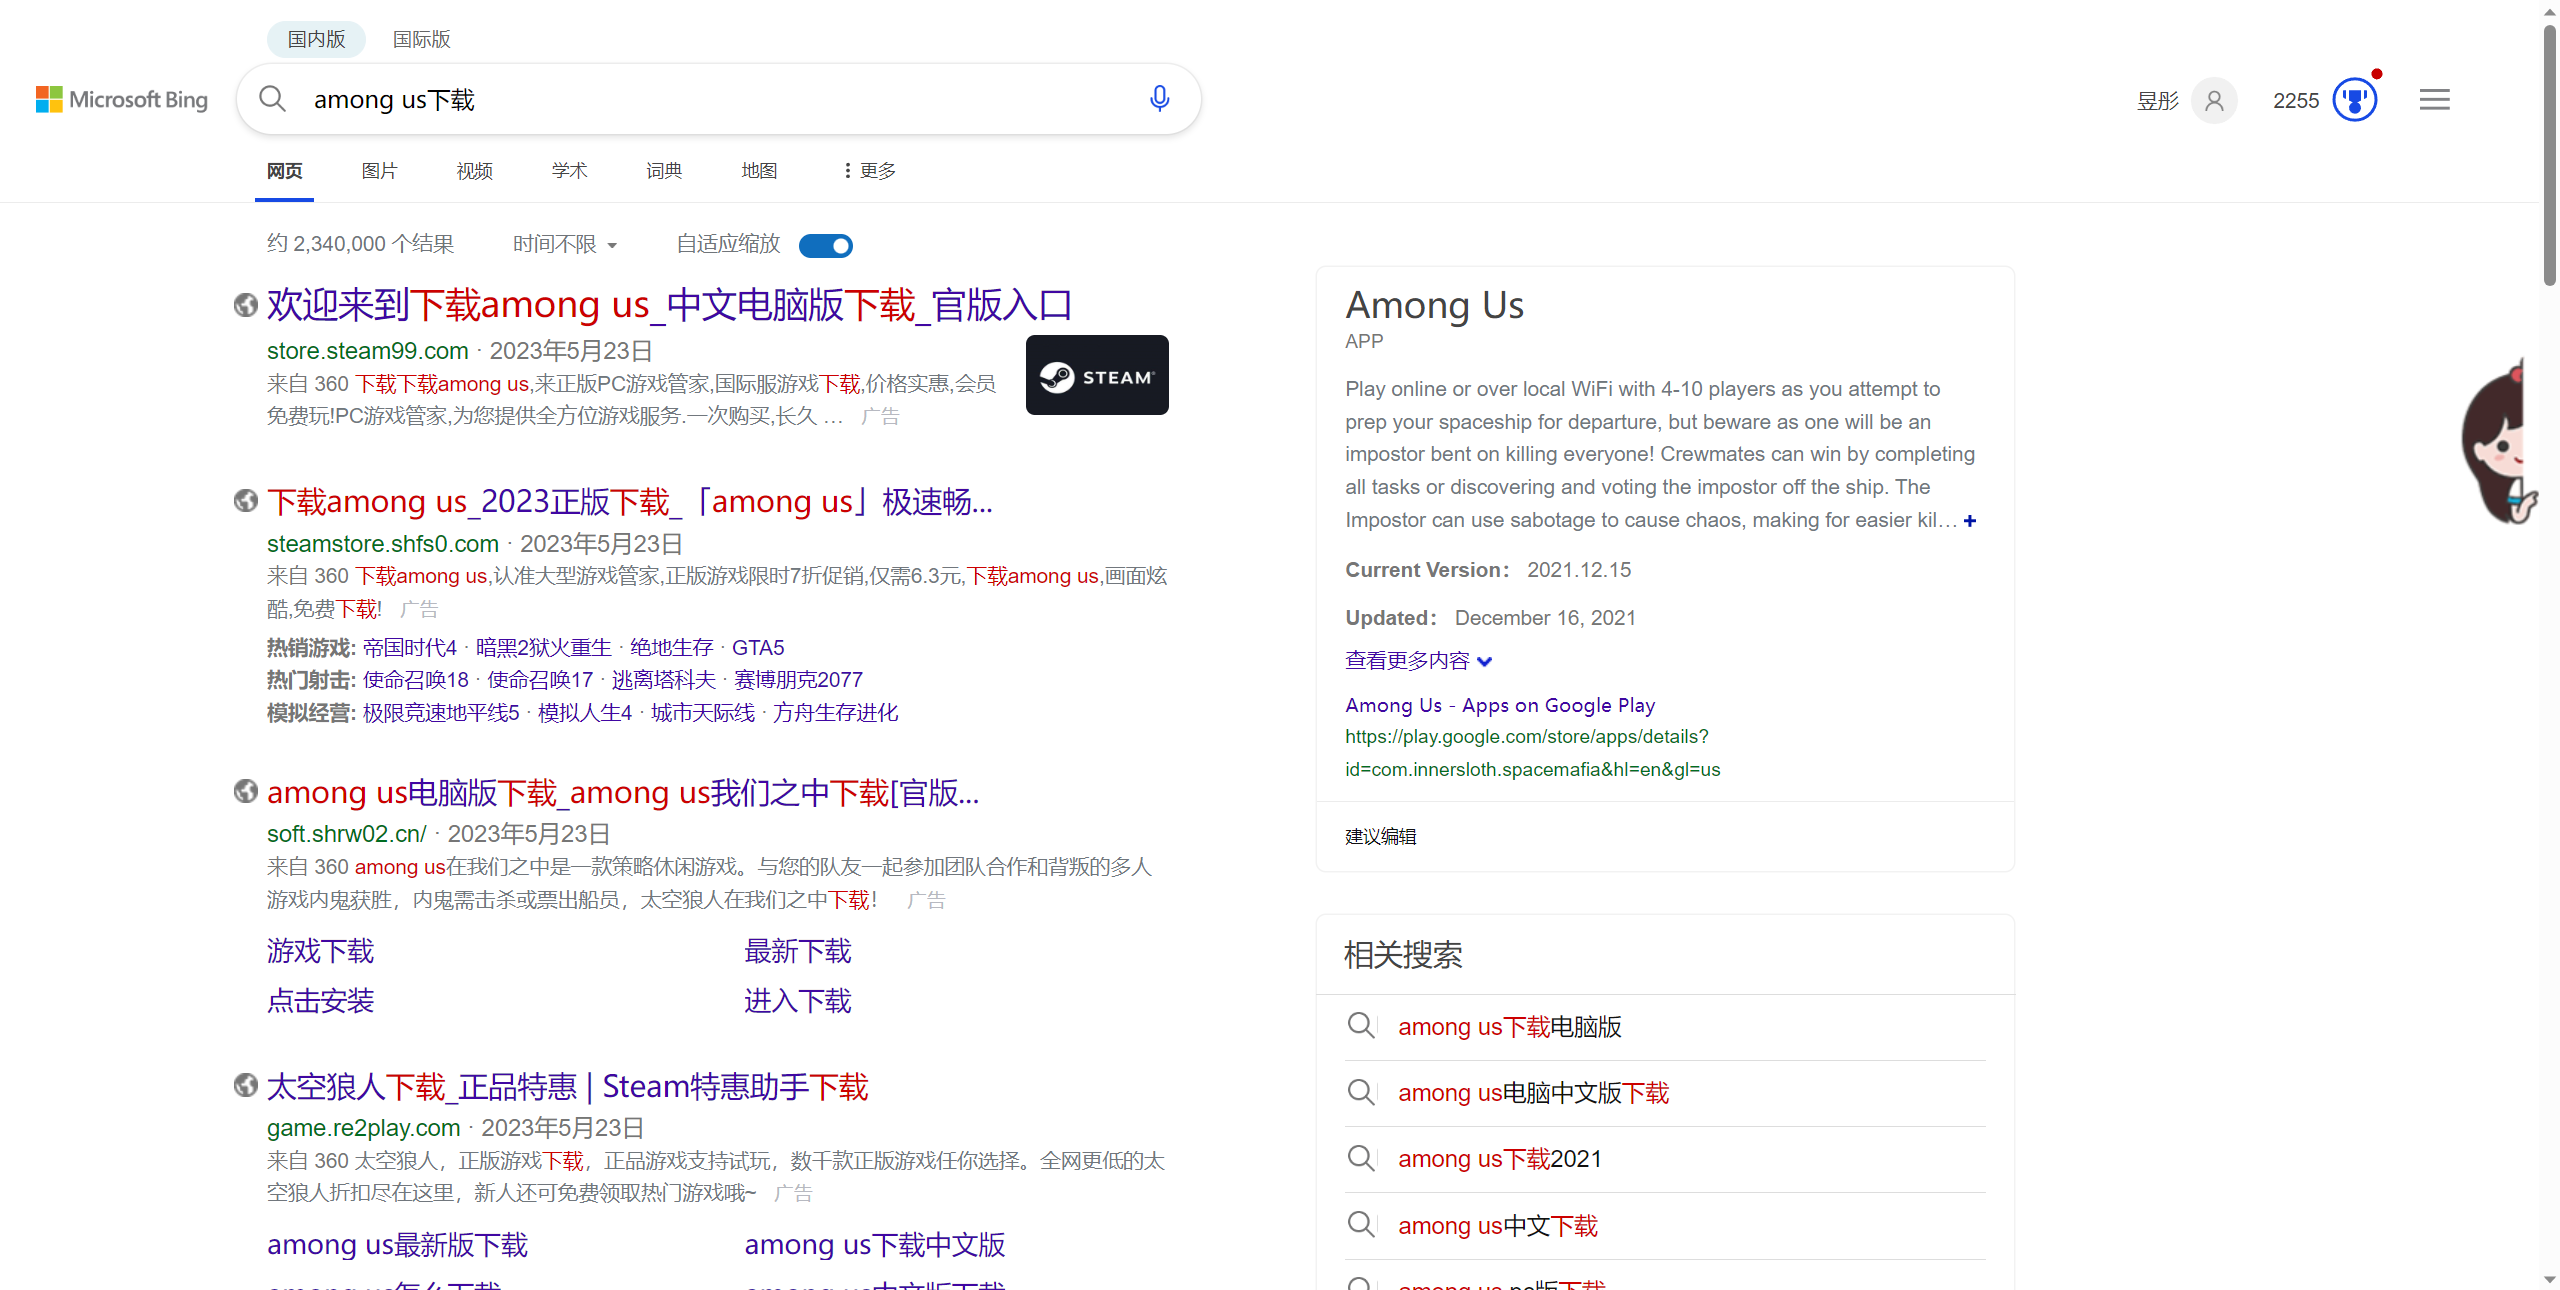The width and height of the screenshot is (2560, 1290).
Task: Open the hamburger settings menu
Action: (x=2434, y=100)
